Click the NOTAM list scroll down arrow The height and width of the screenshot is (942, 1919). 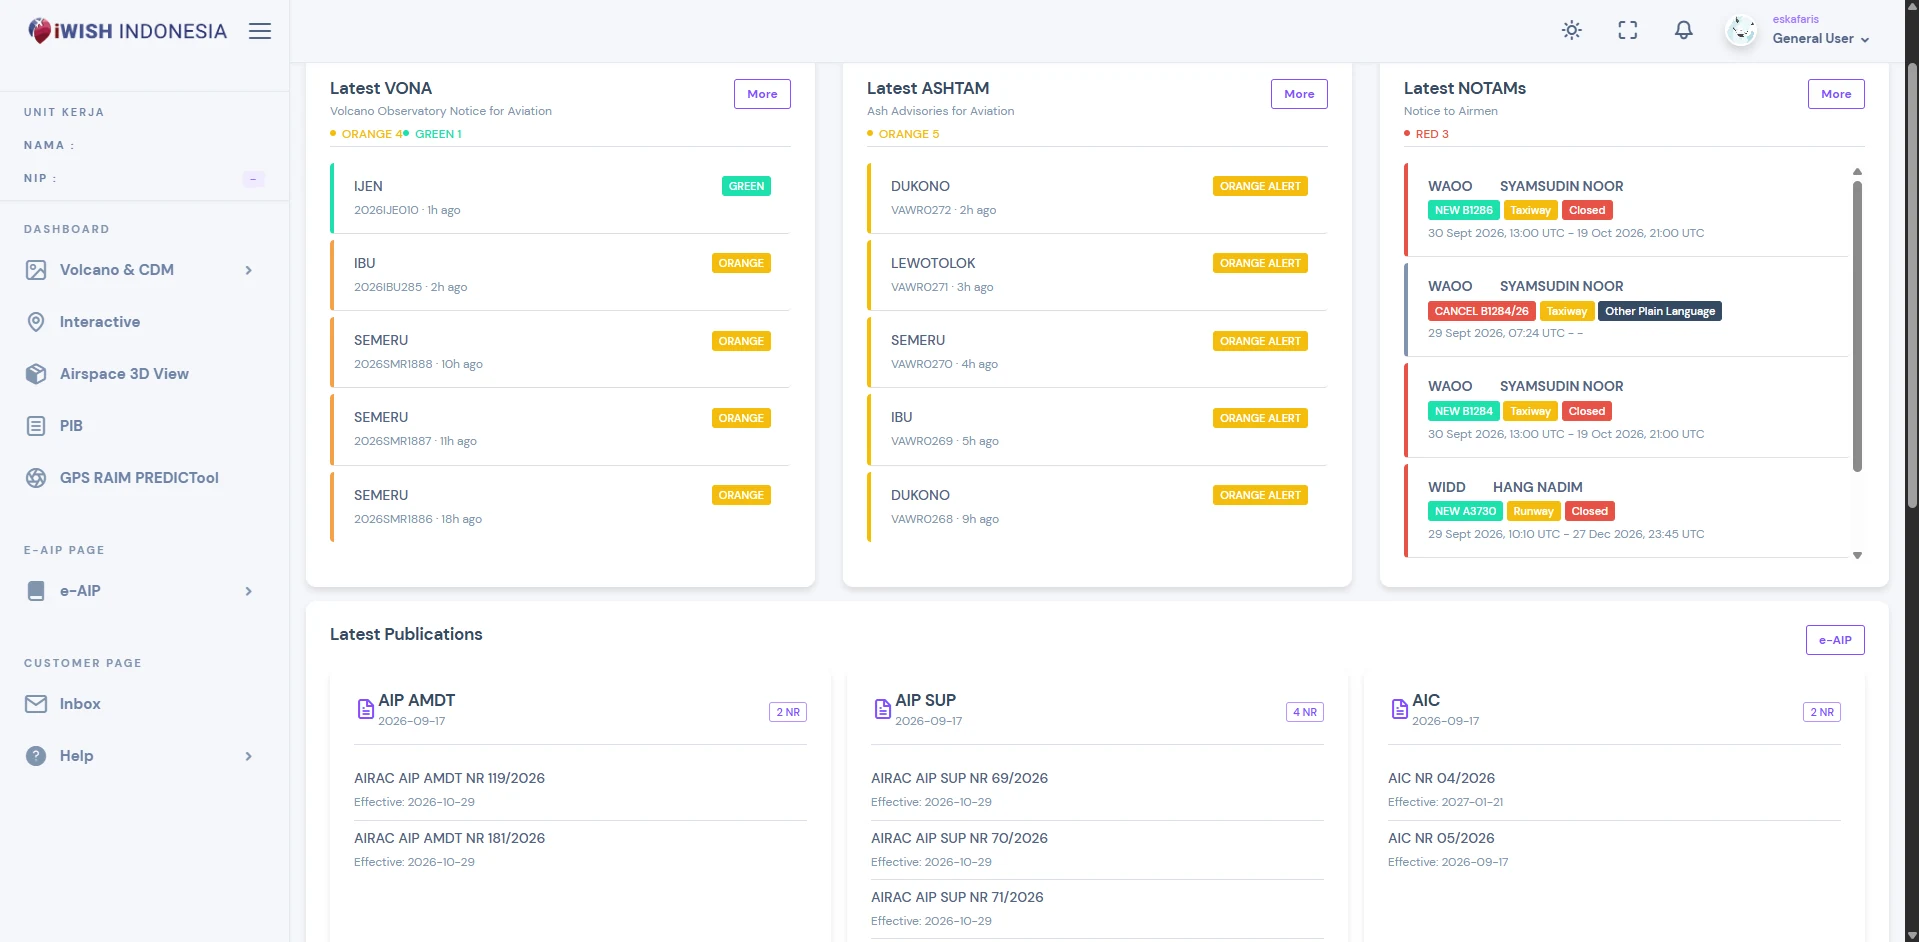(x=1857, y=555)
